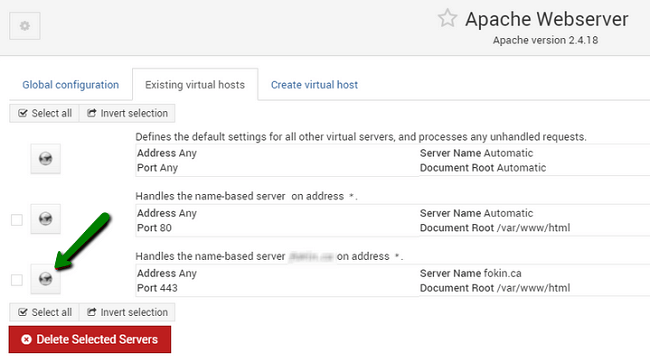Viewport: 650px width, 362px height.
Task: Click bottom Invert selection button
Action: click(127, 312)
